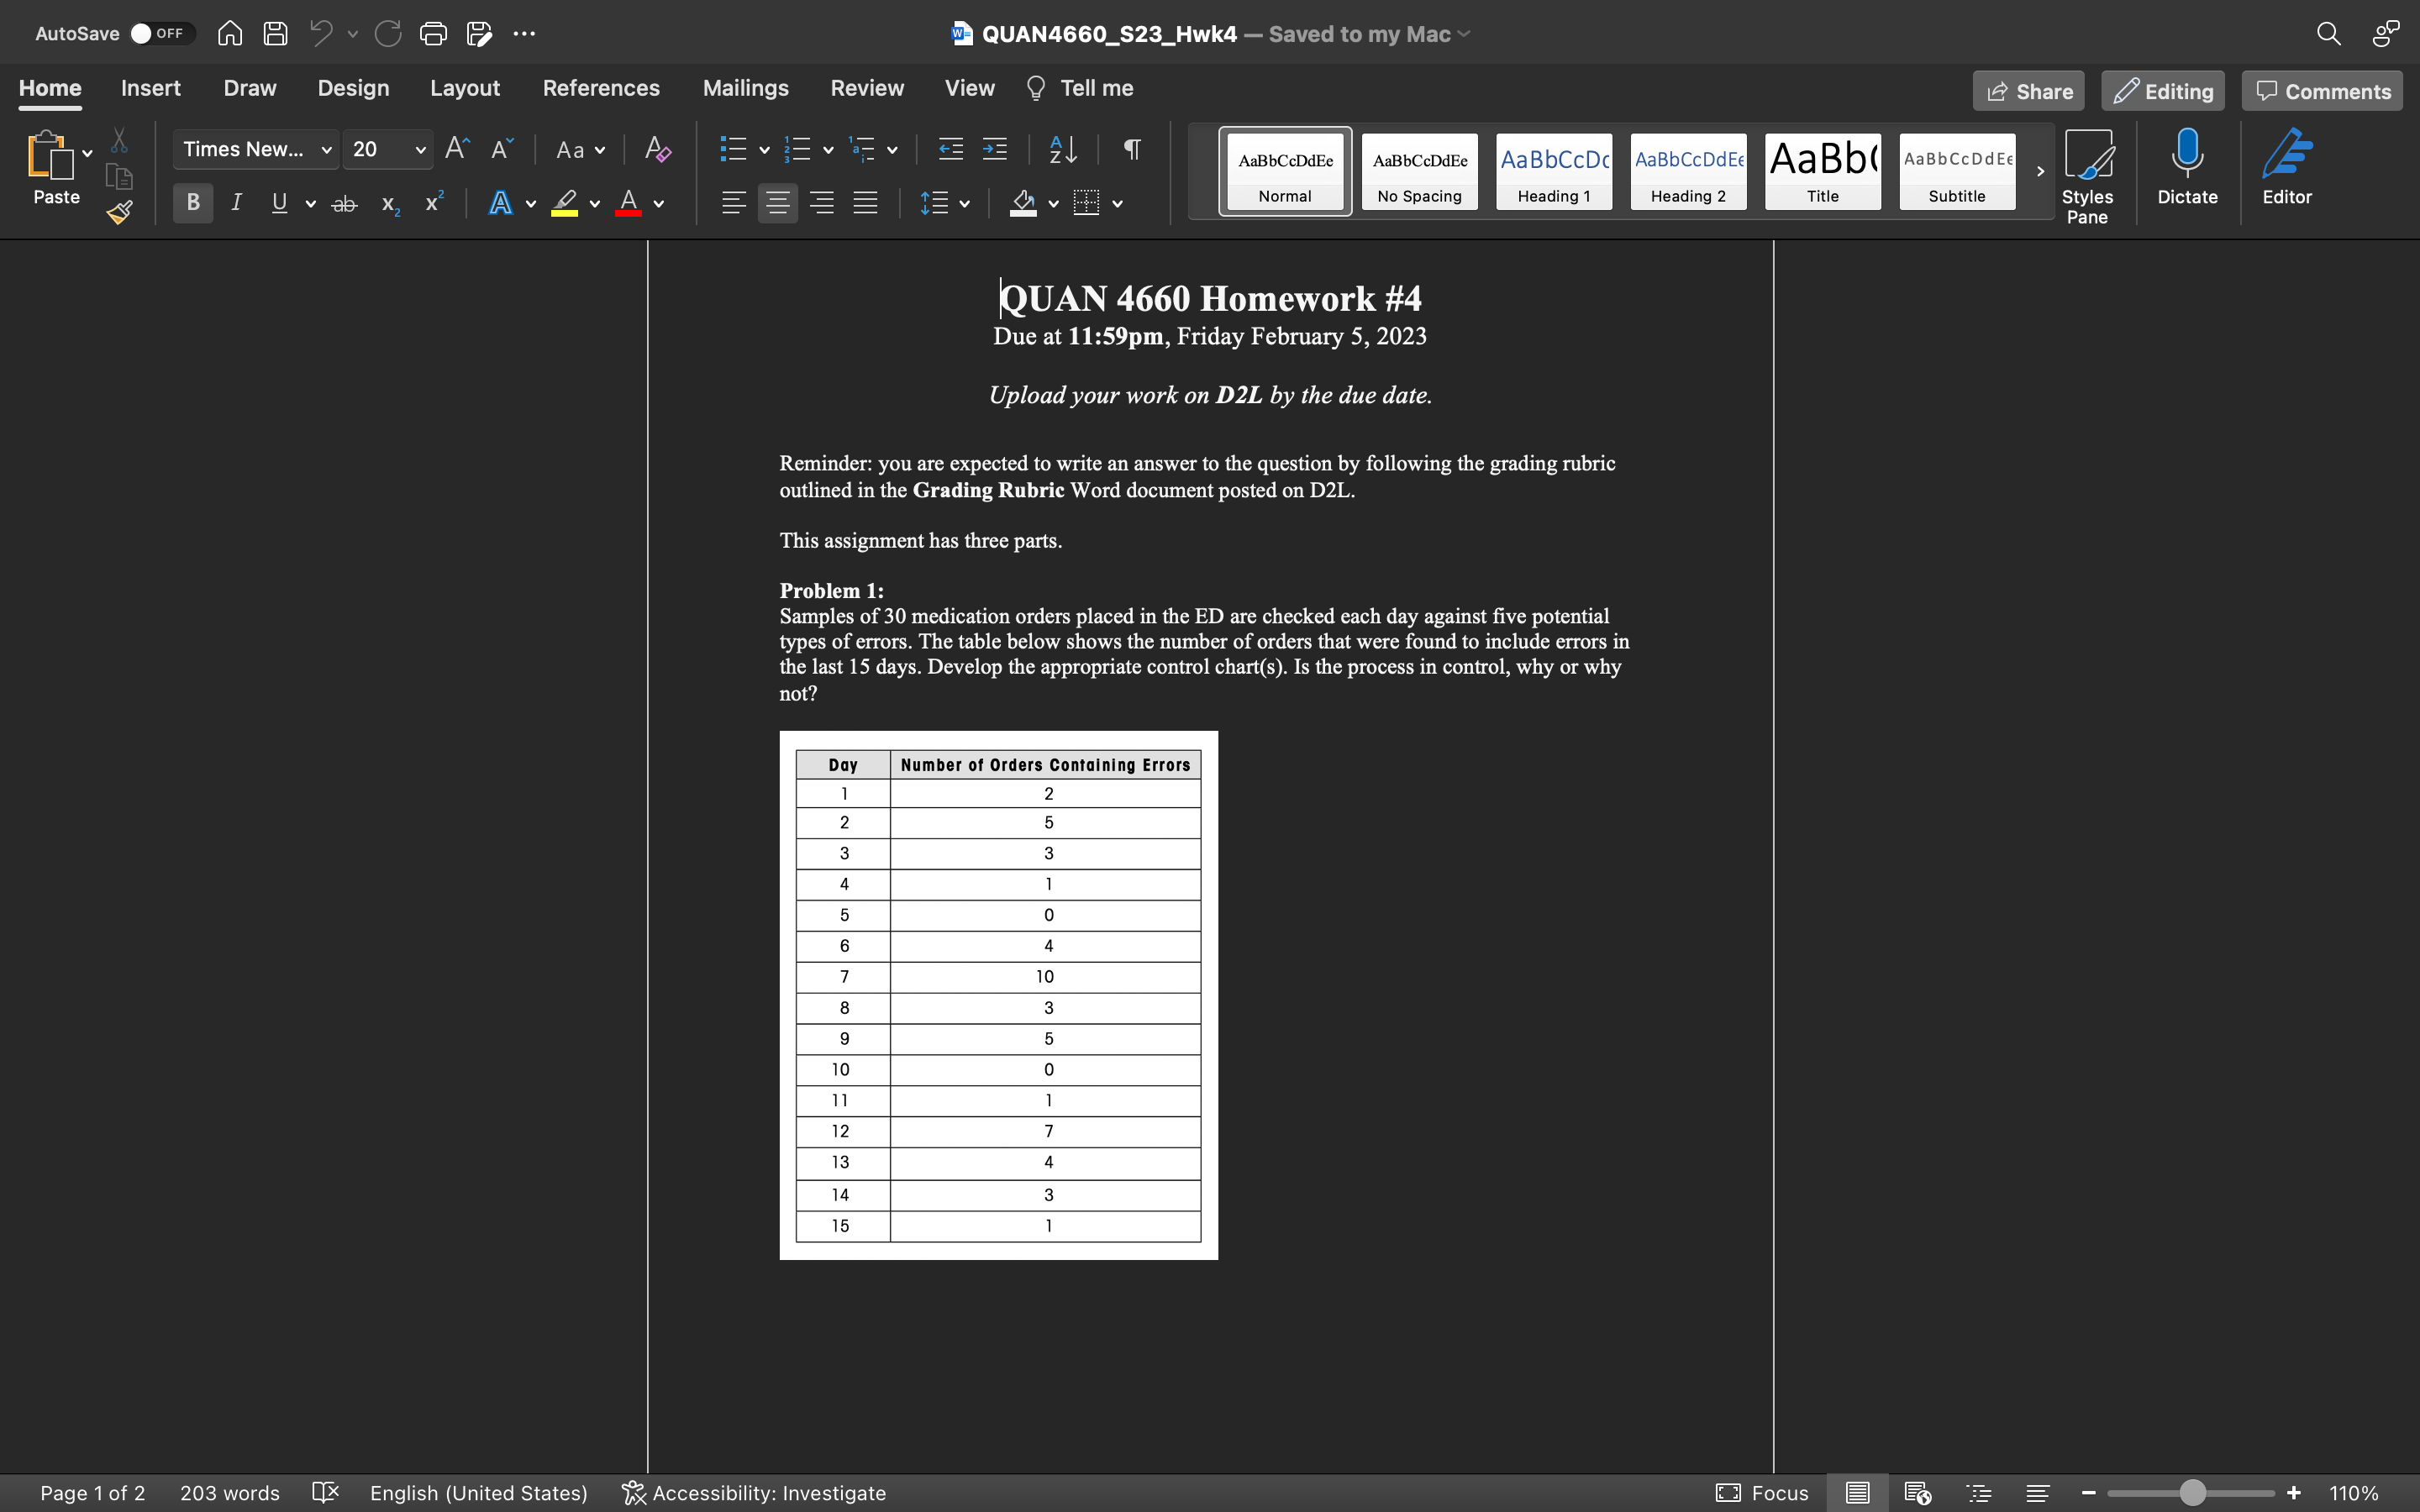
Task: Click the Print icon in title bar
Action: coord(433,34)
